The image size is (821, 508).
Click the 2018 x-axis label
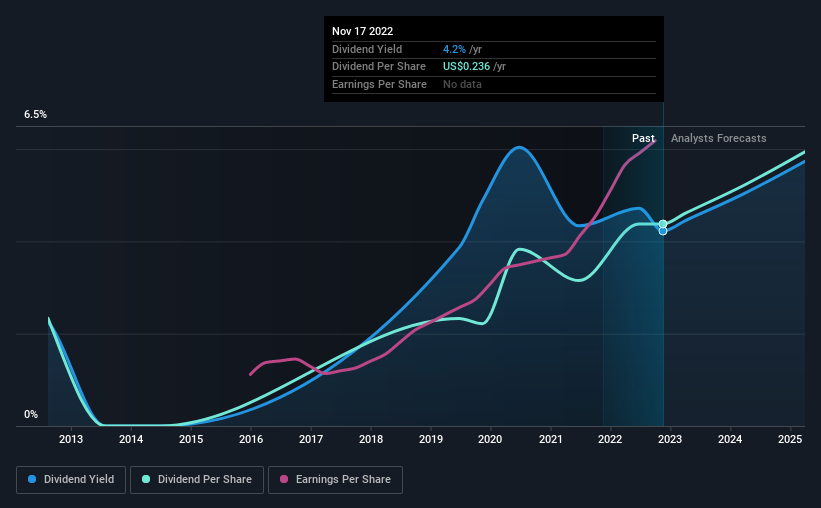pyautogui.click(x=371, y=439)
